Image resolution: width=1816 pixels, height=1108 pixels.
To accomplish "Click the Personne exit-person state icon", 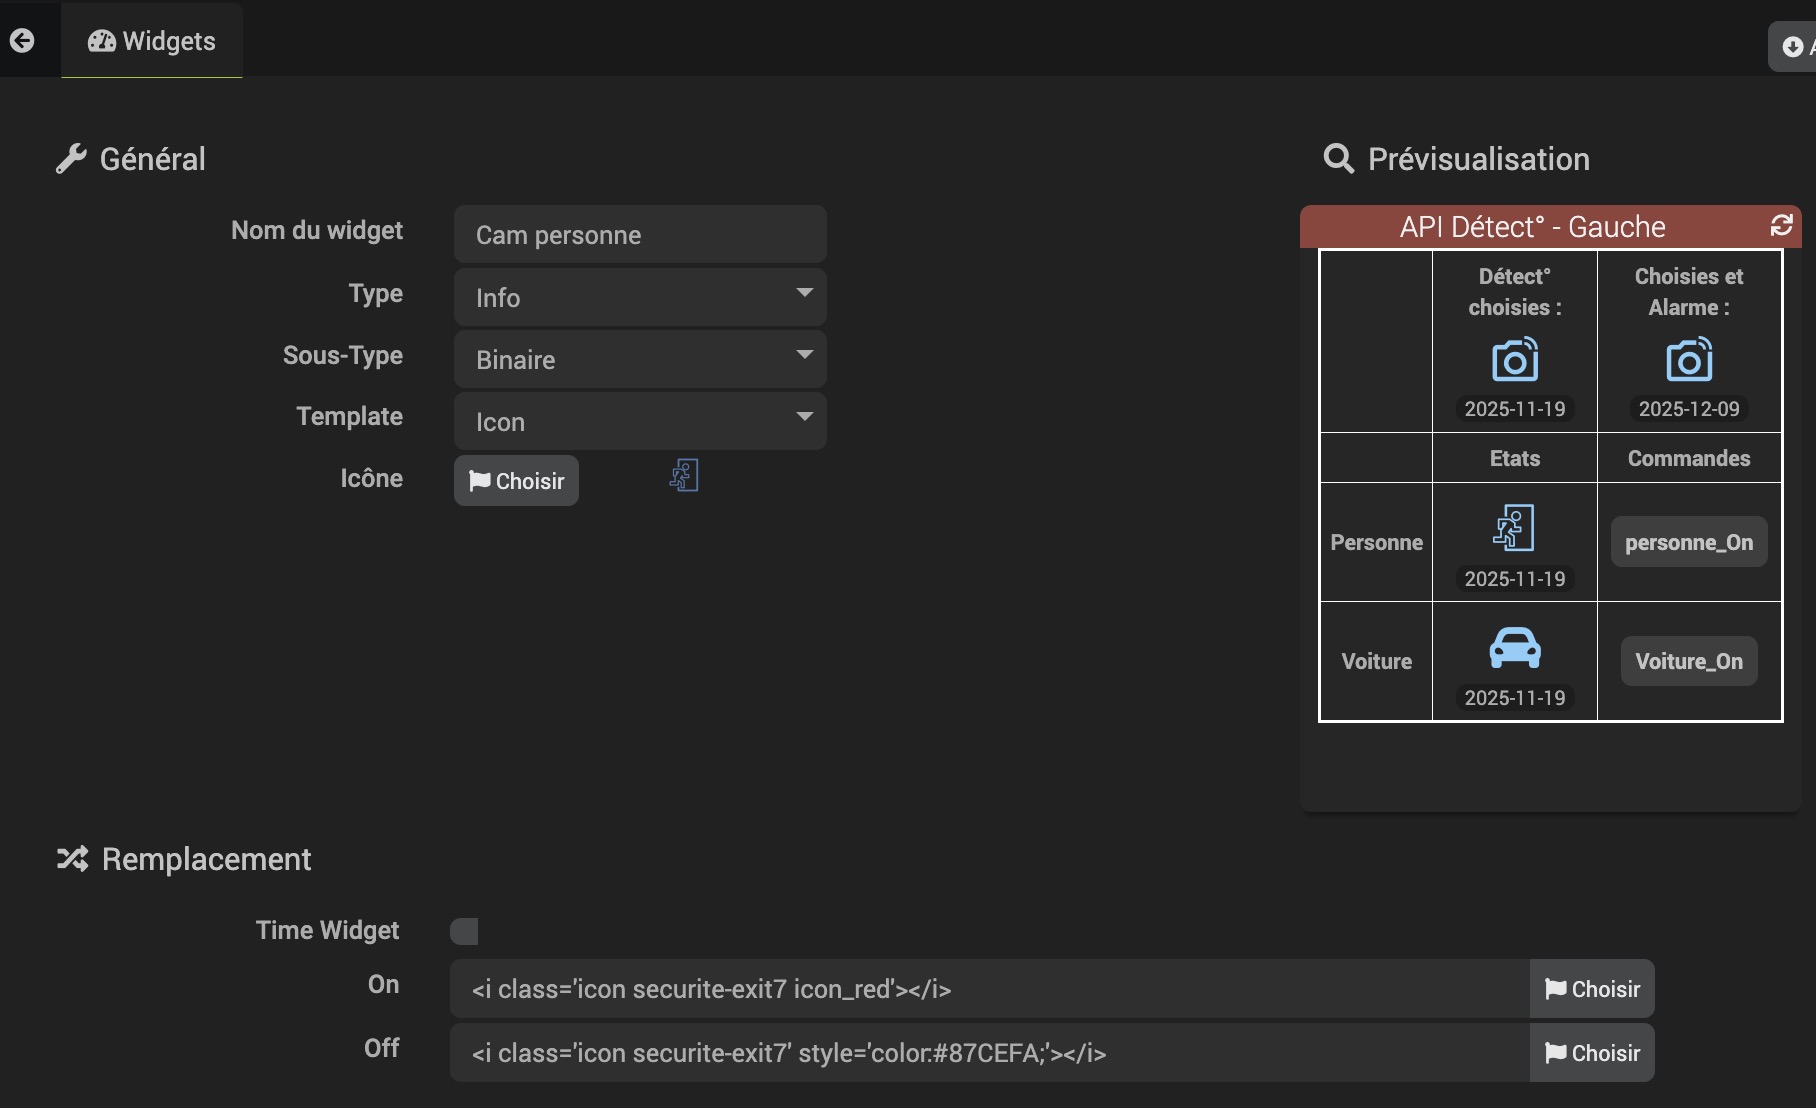I will (x=1514, y=528).
